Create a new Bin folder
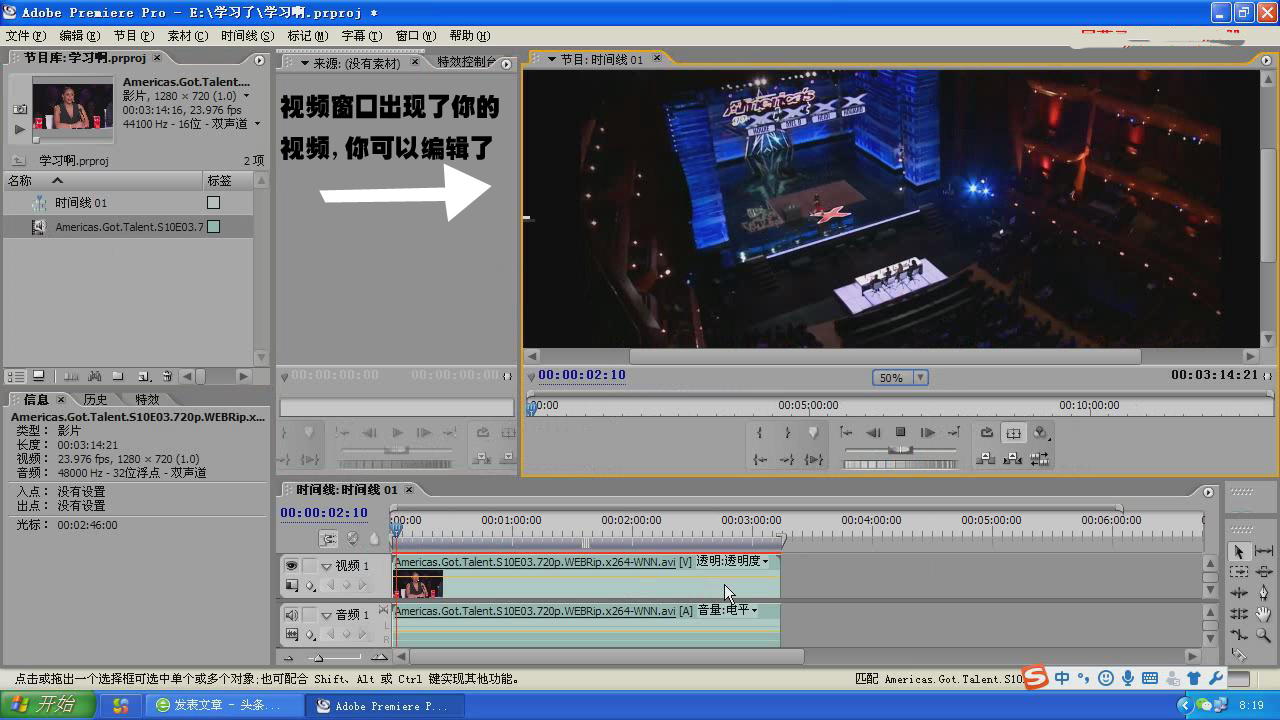1280x720 pixels. pyautogui.click(x=118, y=376)
